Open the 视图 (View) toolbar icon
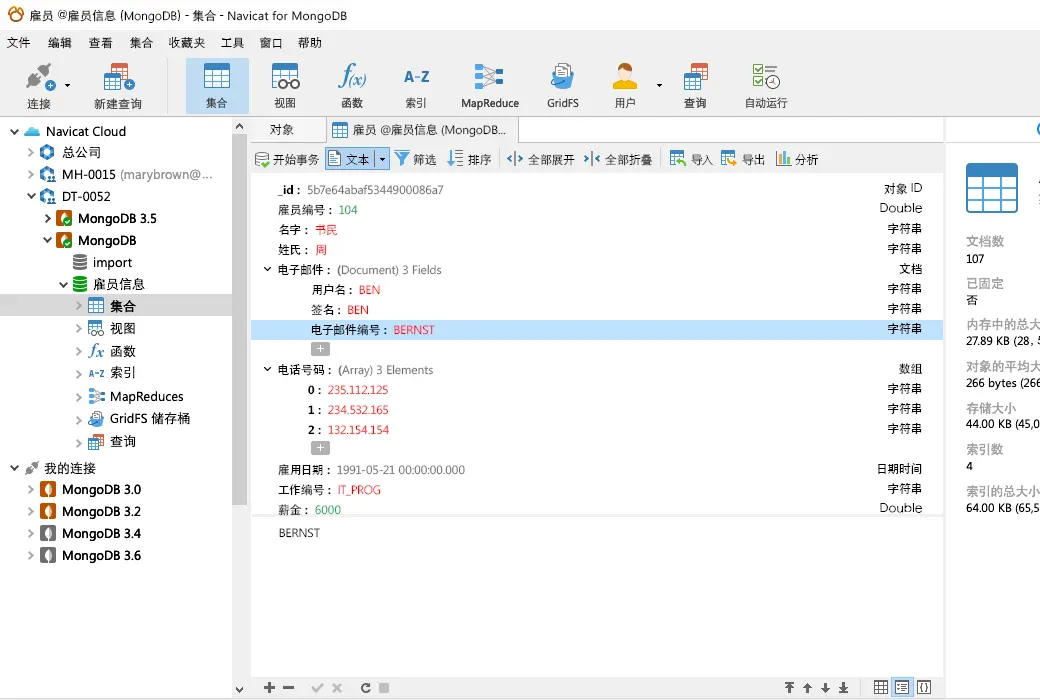The height and width of the screenshot is (700, 1040). point(285,86)
